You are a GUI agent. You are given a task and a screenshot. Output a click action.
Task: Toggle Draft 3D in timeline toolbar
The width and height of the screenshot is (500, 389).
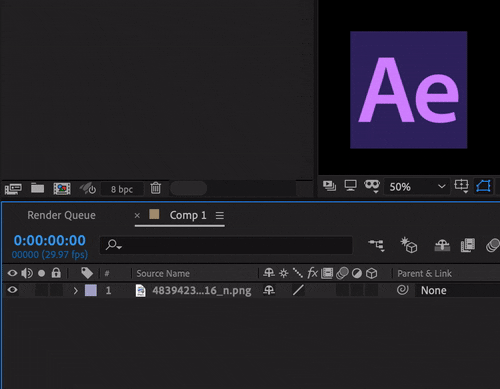tap(409, 245)
